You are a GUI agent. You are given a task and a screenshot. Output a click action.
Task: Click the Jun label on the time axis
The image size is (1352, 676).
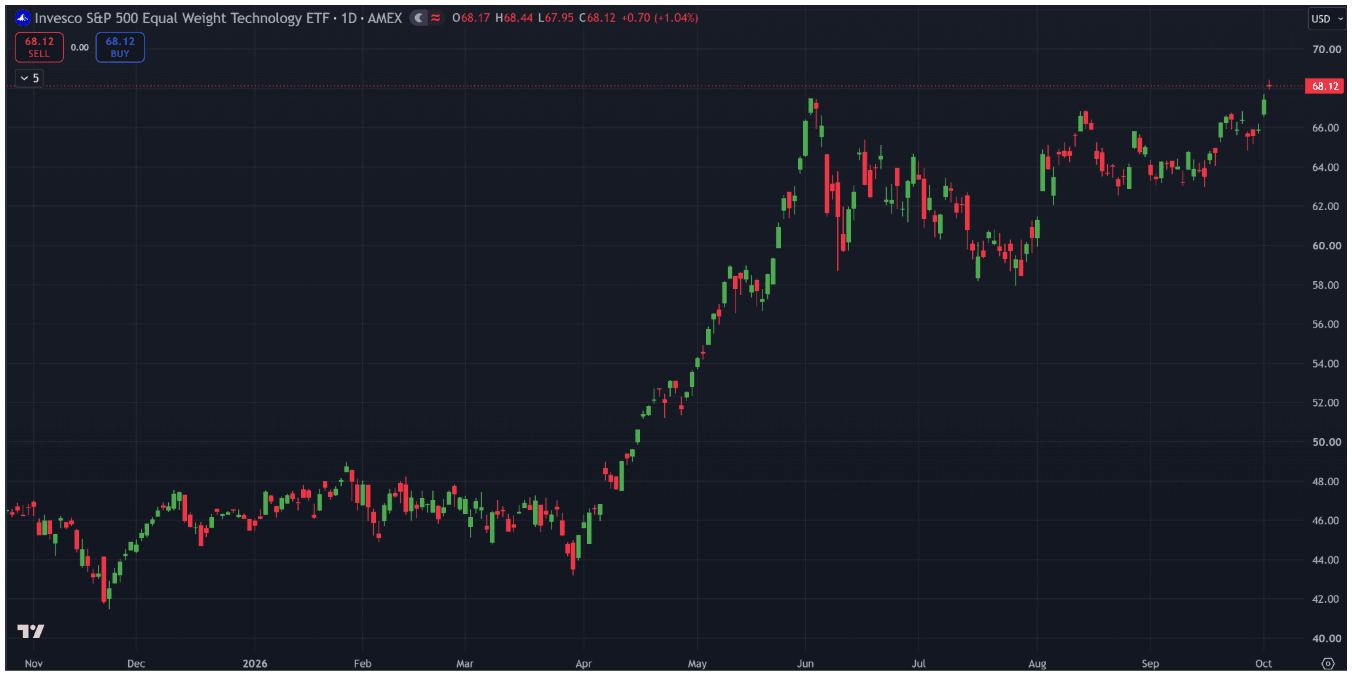pyautogui.click(x=805, y=663)
